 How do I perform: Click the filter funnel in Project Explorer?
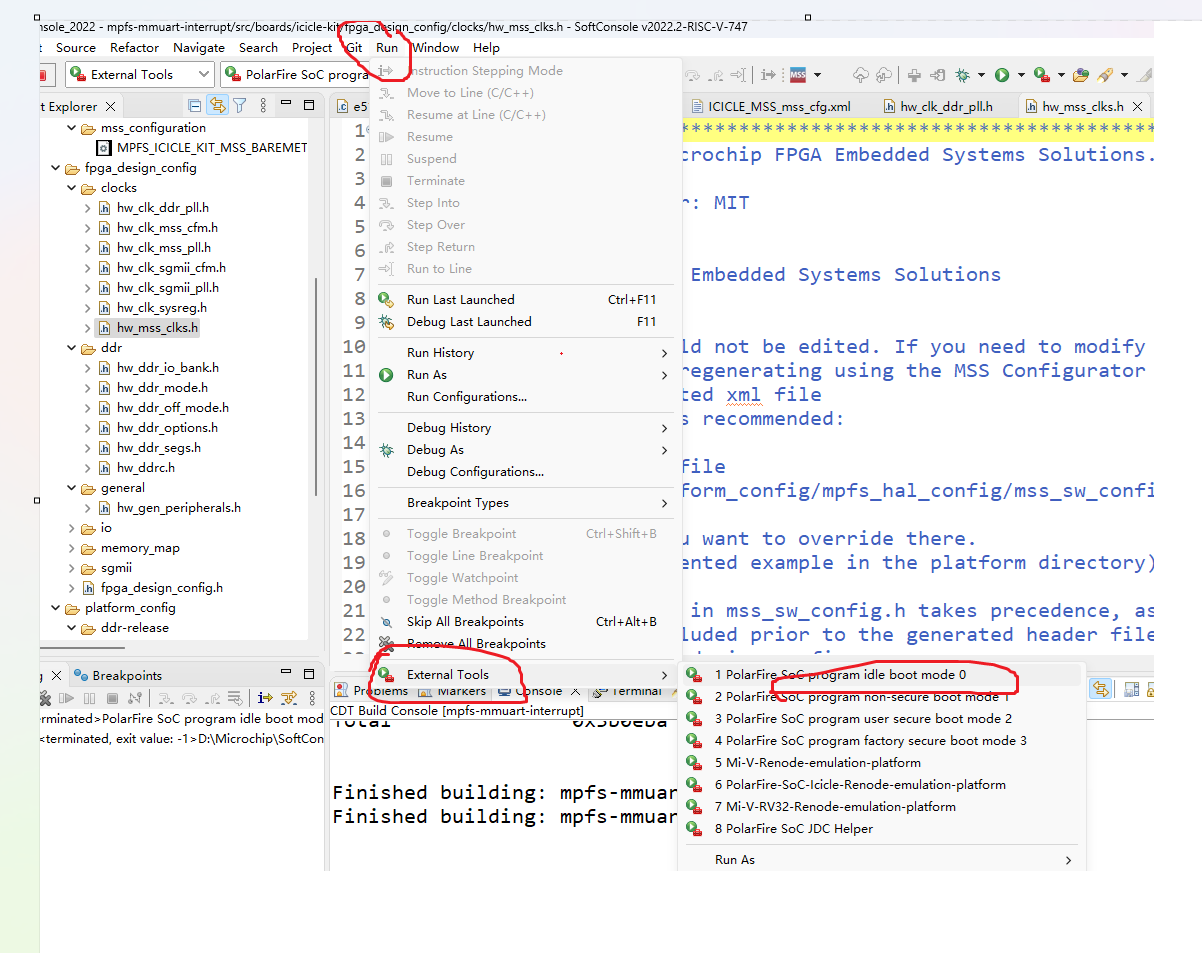[x=240, y=106]
